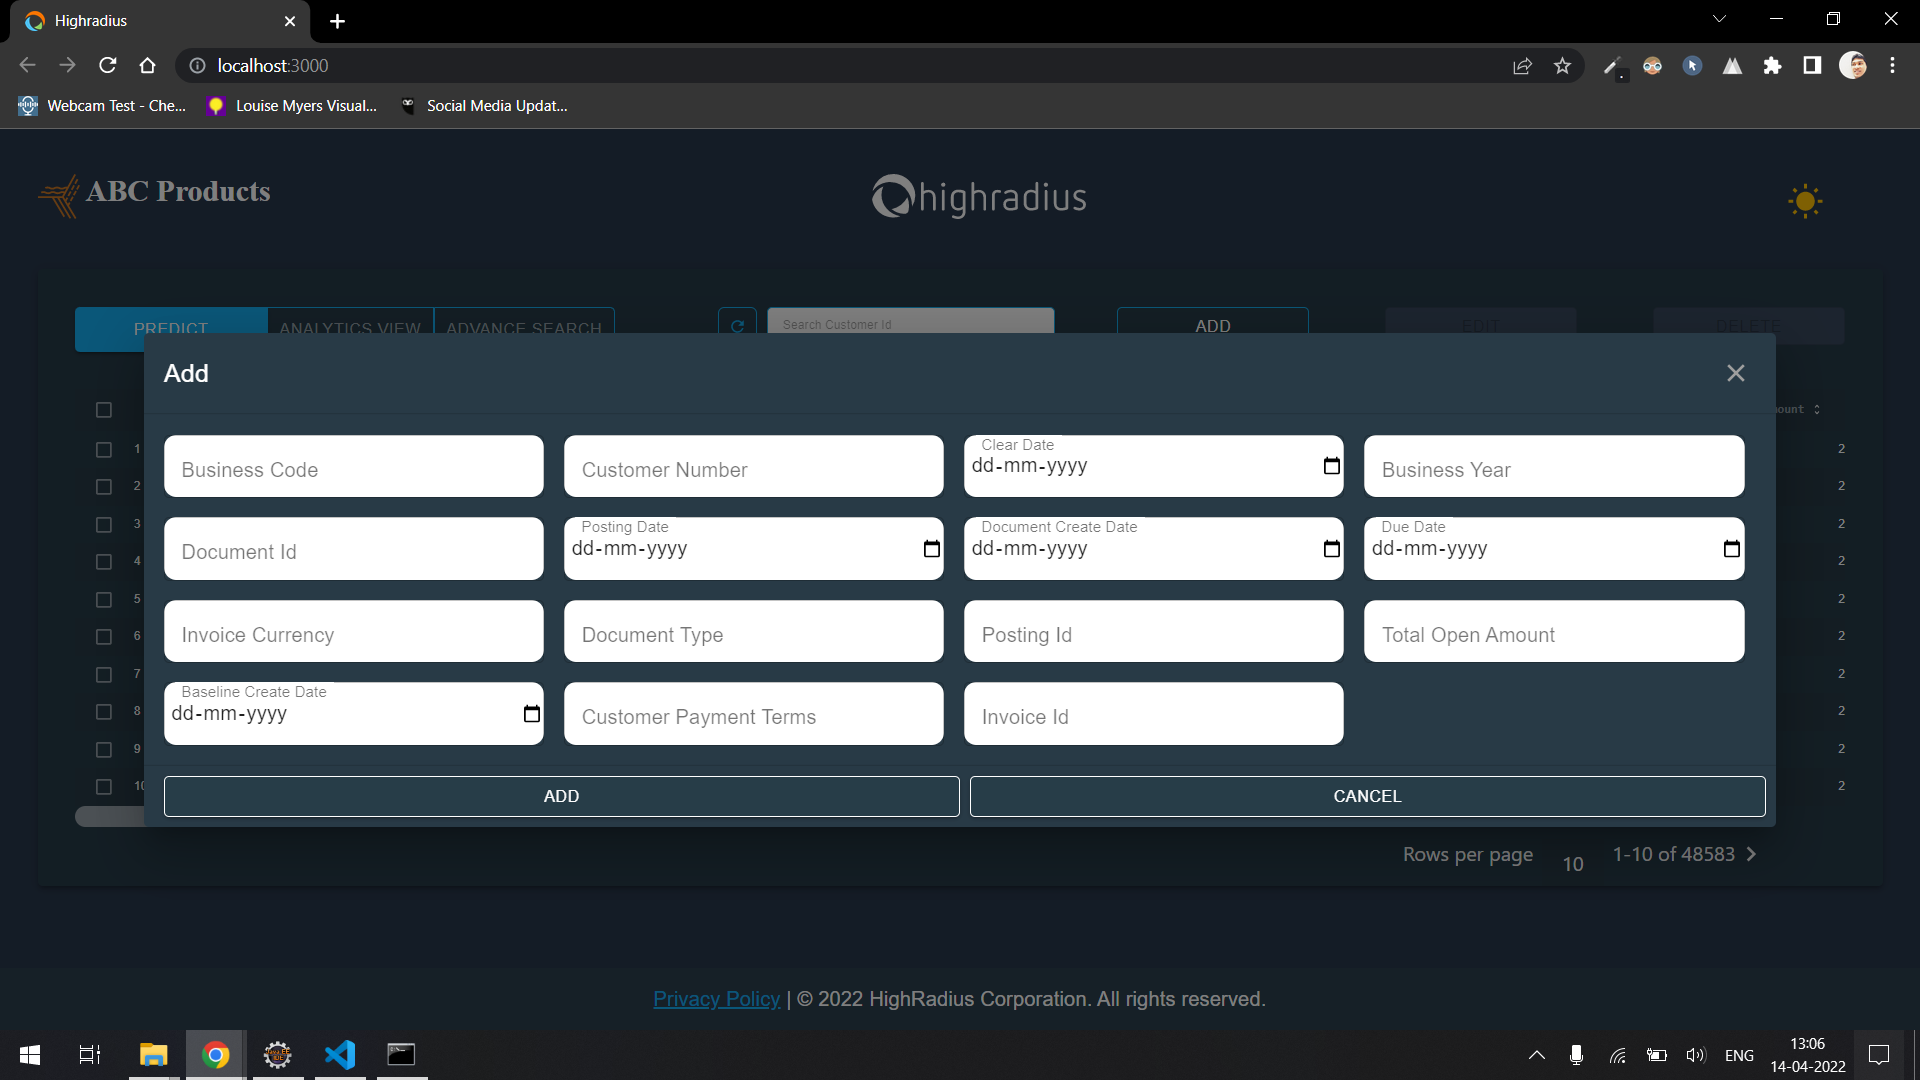Screen dimensions: 1920x1080
Task: Toggle the light theme sun icon
Action: coord(1804,201)
